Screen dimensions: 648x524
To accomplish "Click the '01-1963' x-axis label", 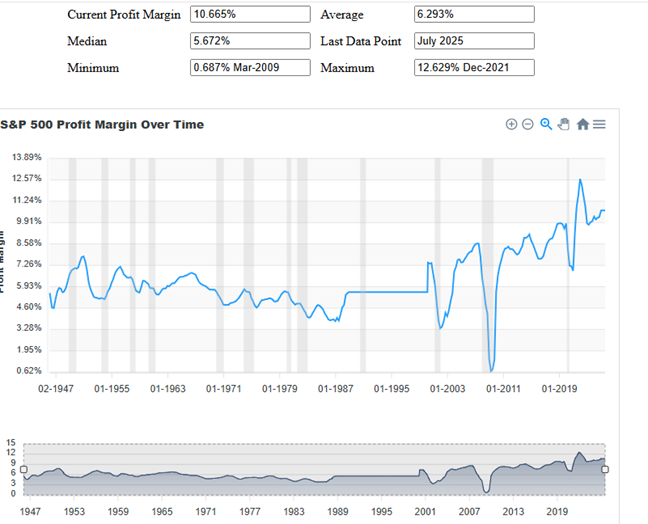I will [x=168, y=389].
